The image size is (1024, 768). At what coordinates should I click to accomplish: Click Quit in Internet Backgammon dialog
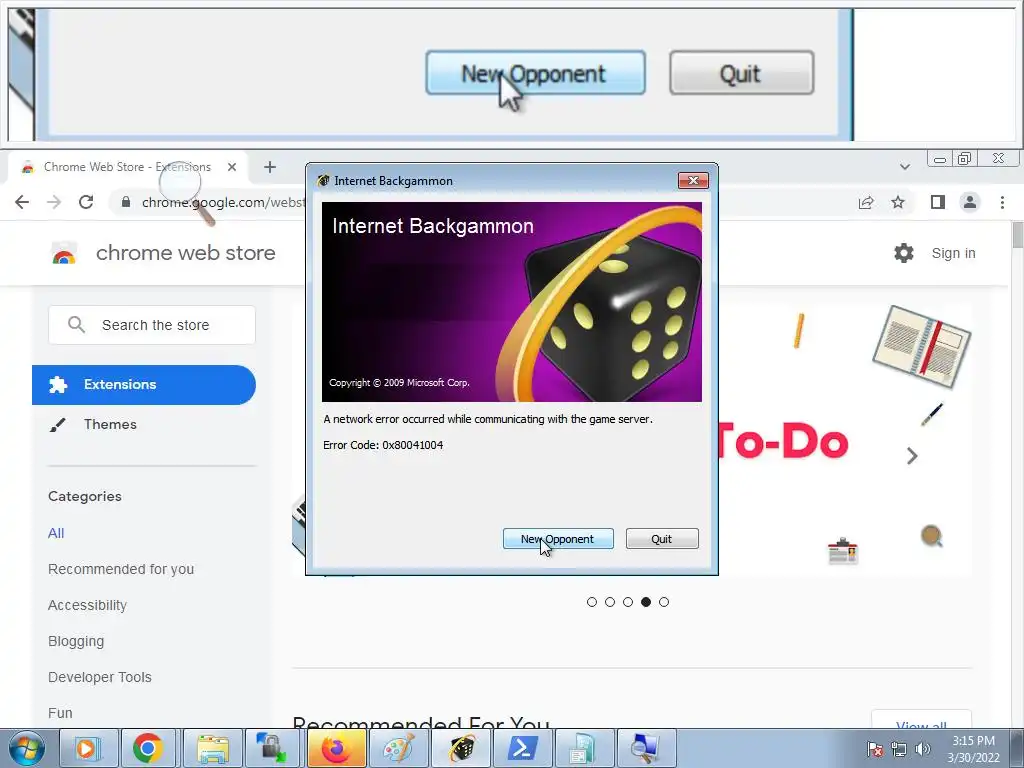tap(662, 539)
